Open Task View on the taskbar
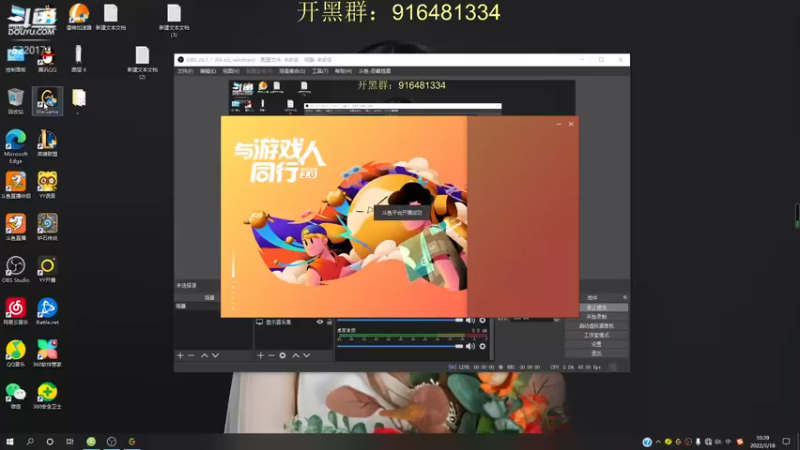Viewport: 800px width, 450px height. click(x=70, y=441)
